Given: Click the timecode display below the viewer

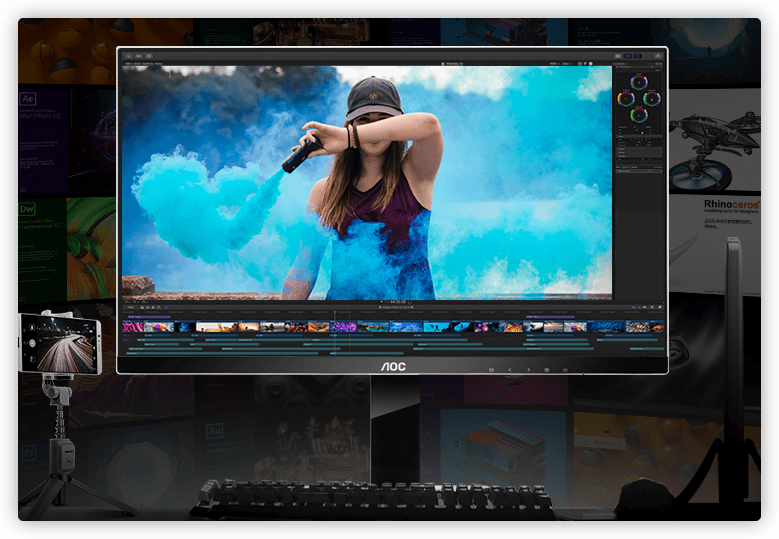Looking at the screenshot, I should [x=397, y=302].
